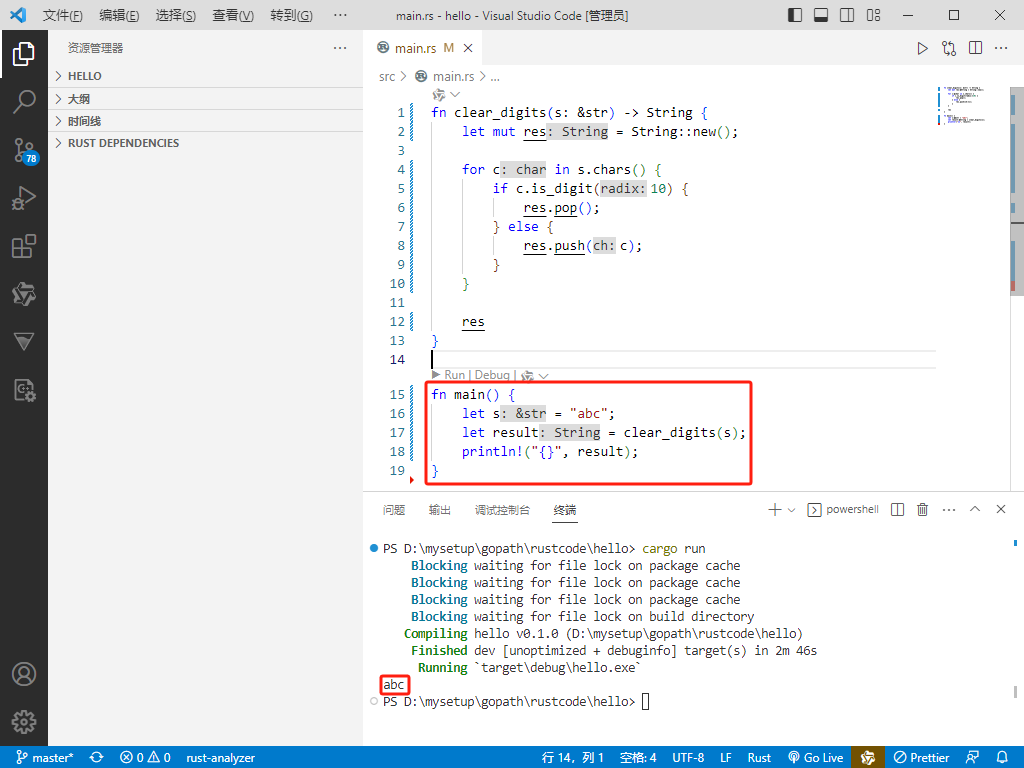Click the sync changes icon in status bar
Viewport: 1024px width, 768px height.
(x=97, y=758)
